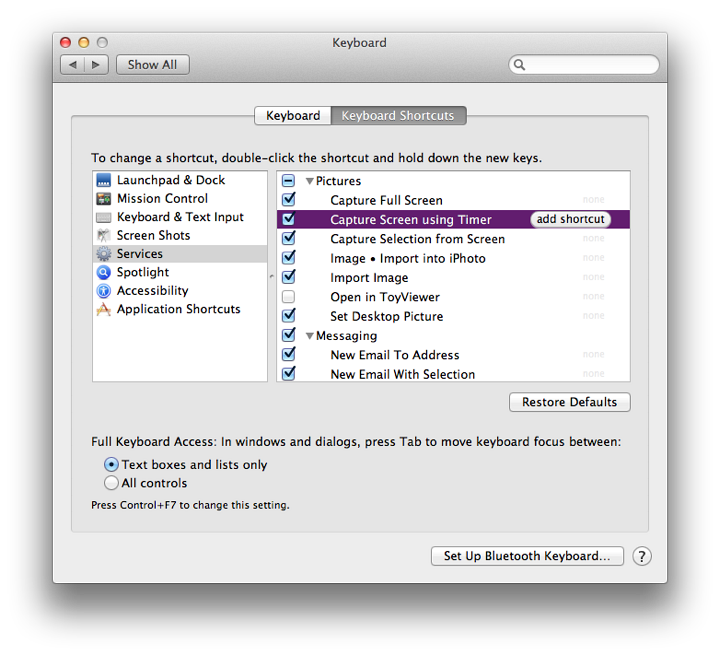Uncheck Capture Full Screen checkbox

tap(288, 200)
